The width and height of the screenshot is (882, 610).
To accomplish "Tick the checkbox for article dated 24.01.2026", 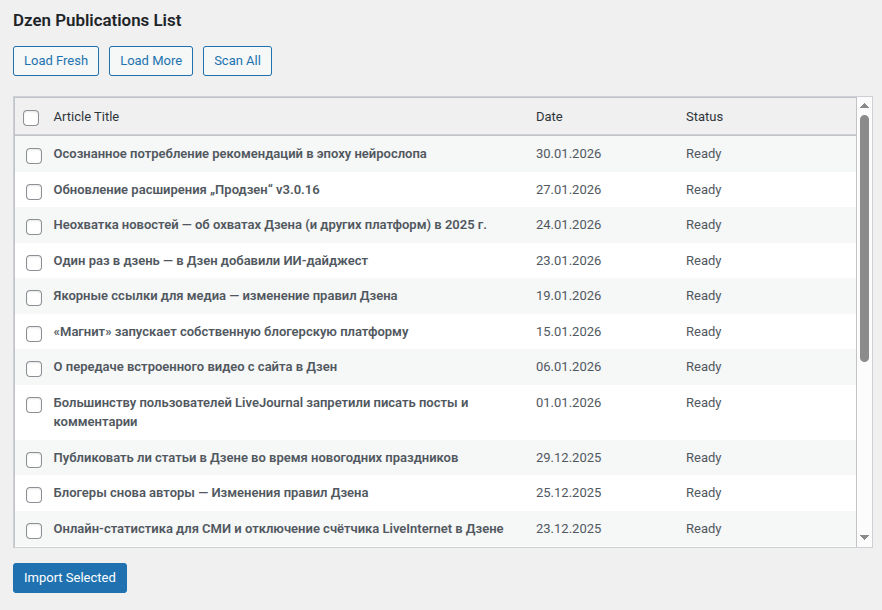I will [x=34, y=226].
